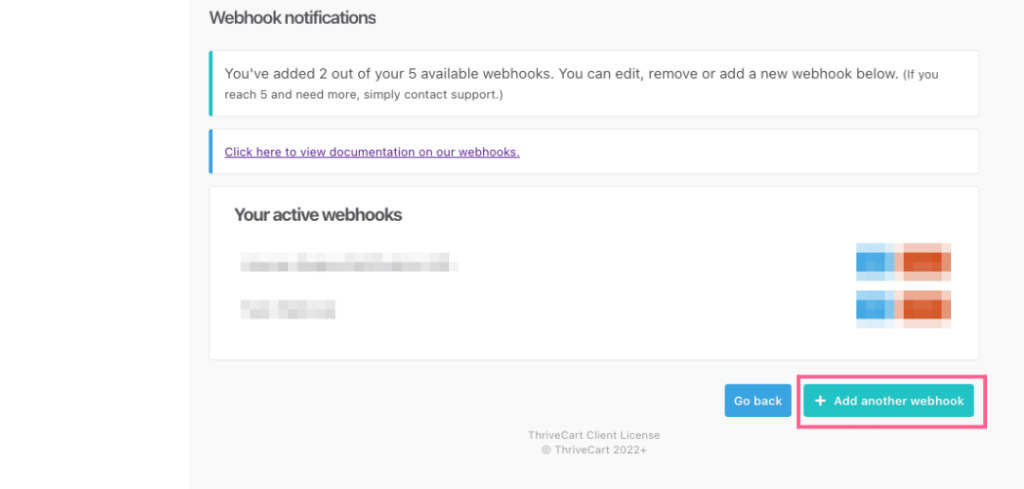Image resolution: width=1024 pixels, height=489 pixels.
Task: Select the second blurred webhook name
Action: (x=288, y=310)
